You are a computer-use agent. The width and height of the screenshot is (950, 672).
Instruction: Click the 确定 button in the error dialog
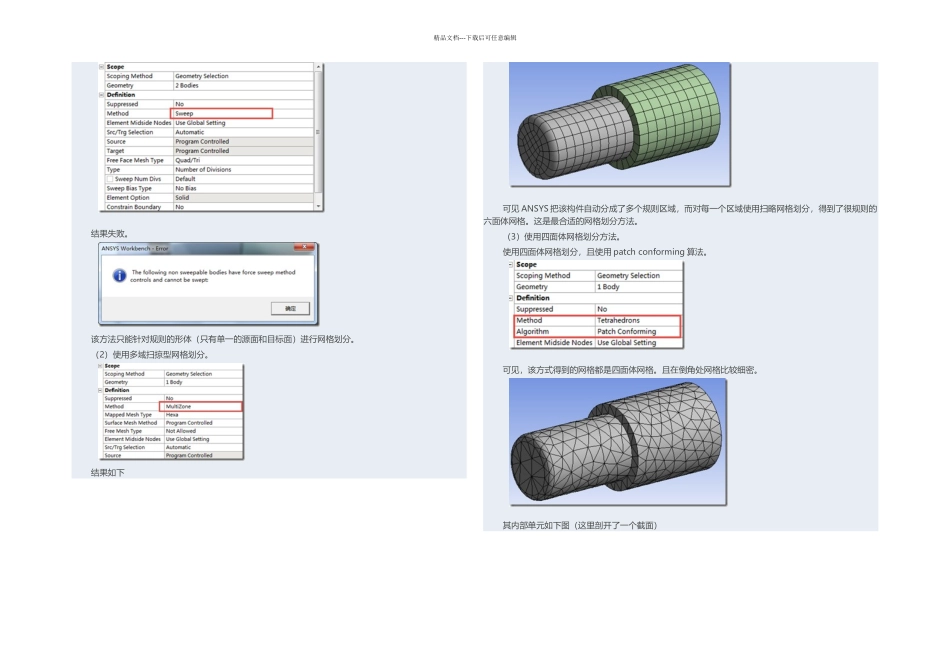point(290,308)
